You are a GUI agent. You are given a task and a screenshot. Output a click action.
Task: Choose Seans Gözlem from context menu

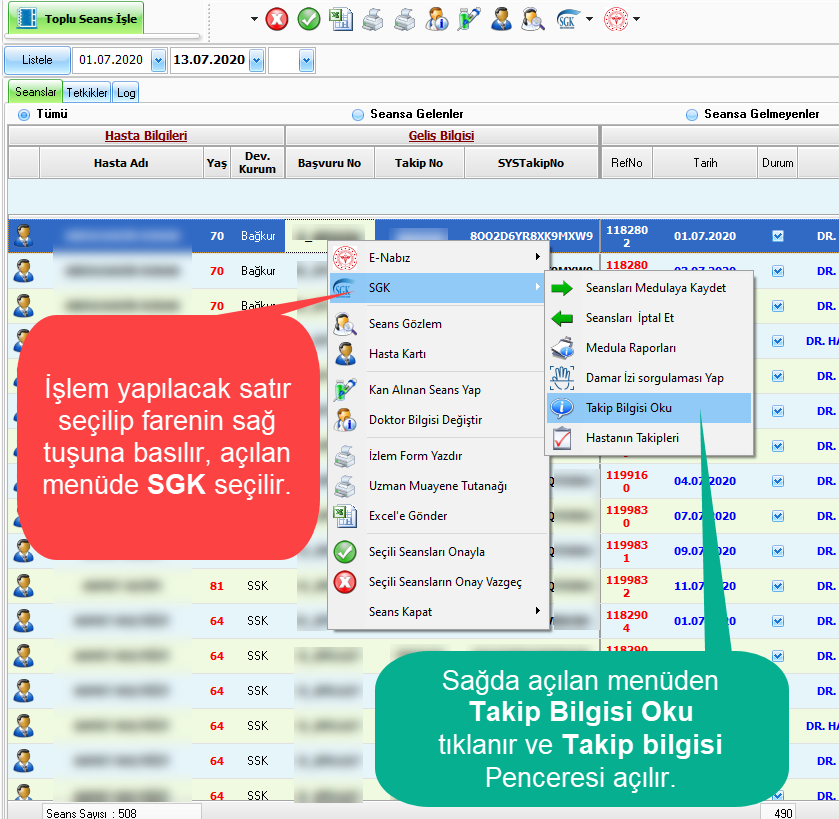pos(437,324)
